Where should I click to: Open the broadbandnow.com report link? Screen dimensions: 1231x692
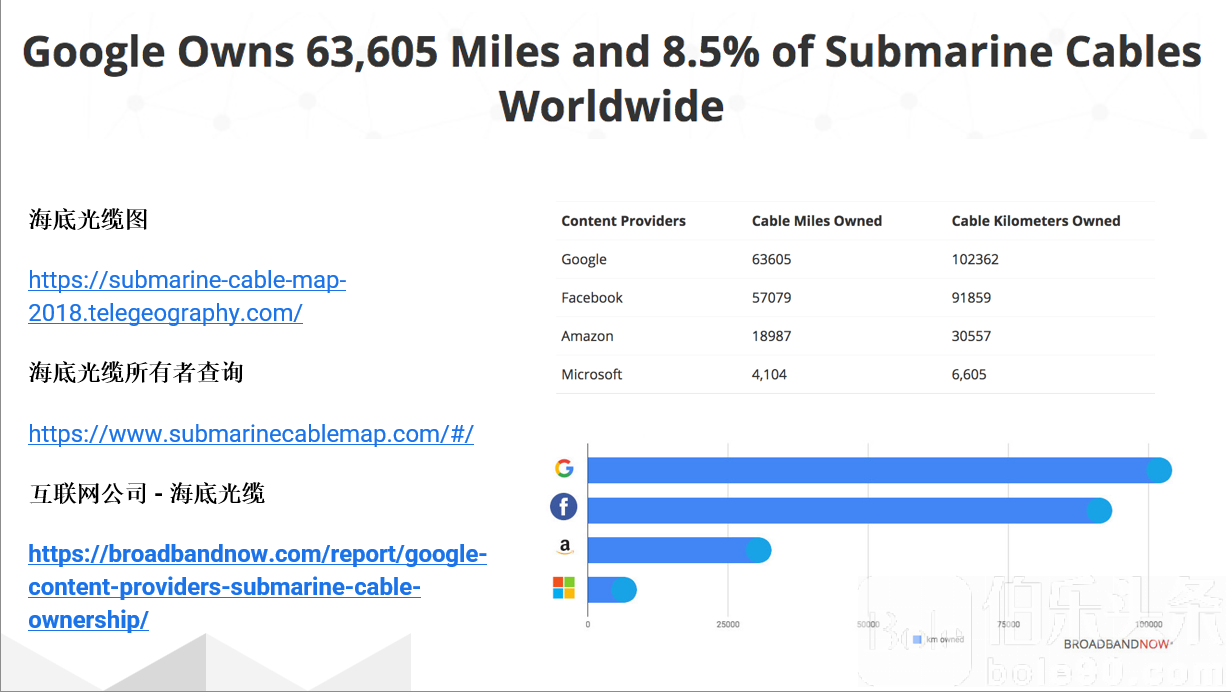point(257,587)
